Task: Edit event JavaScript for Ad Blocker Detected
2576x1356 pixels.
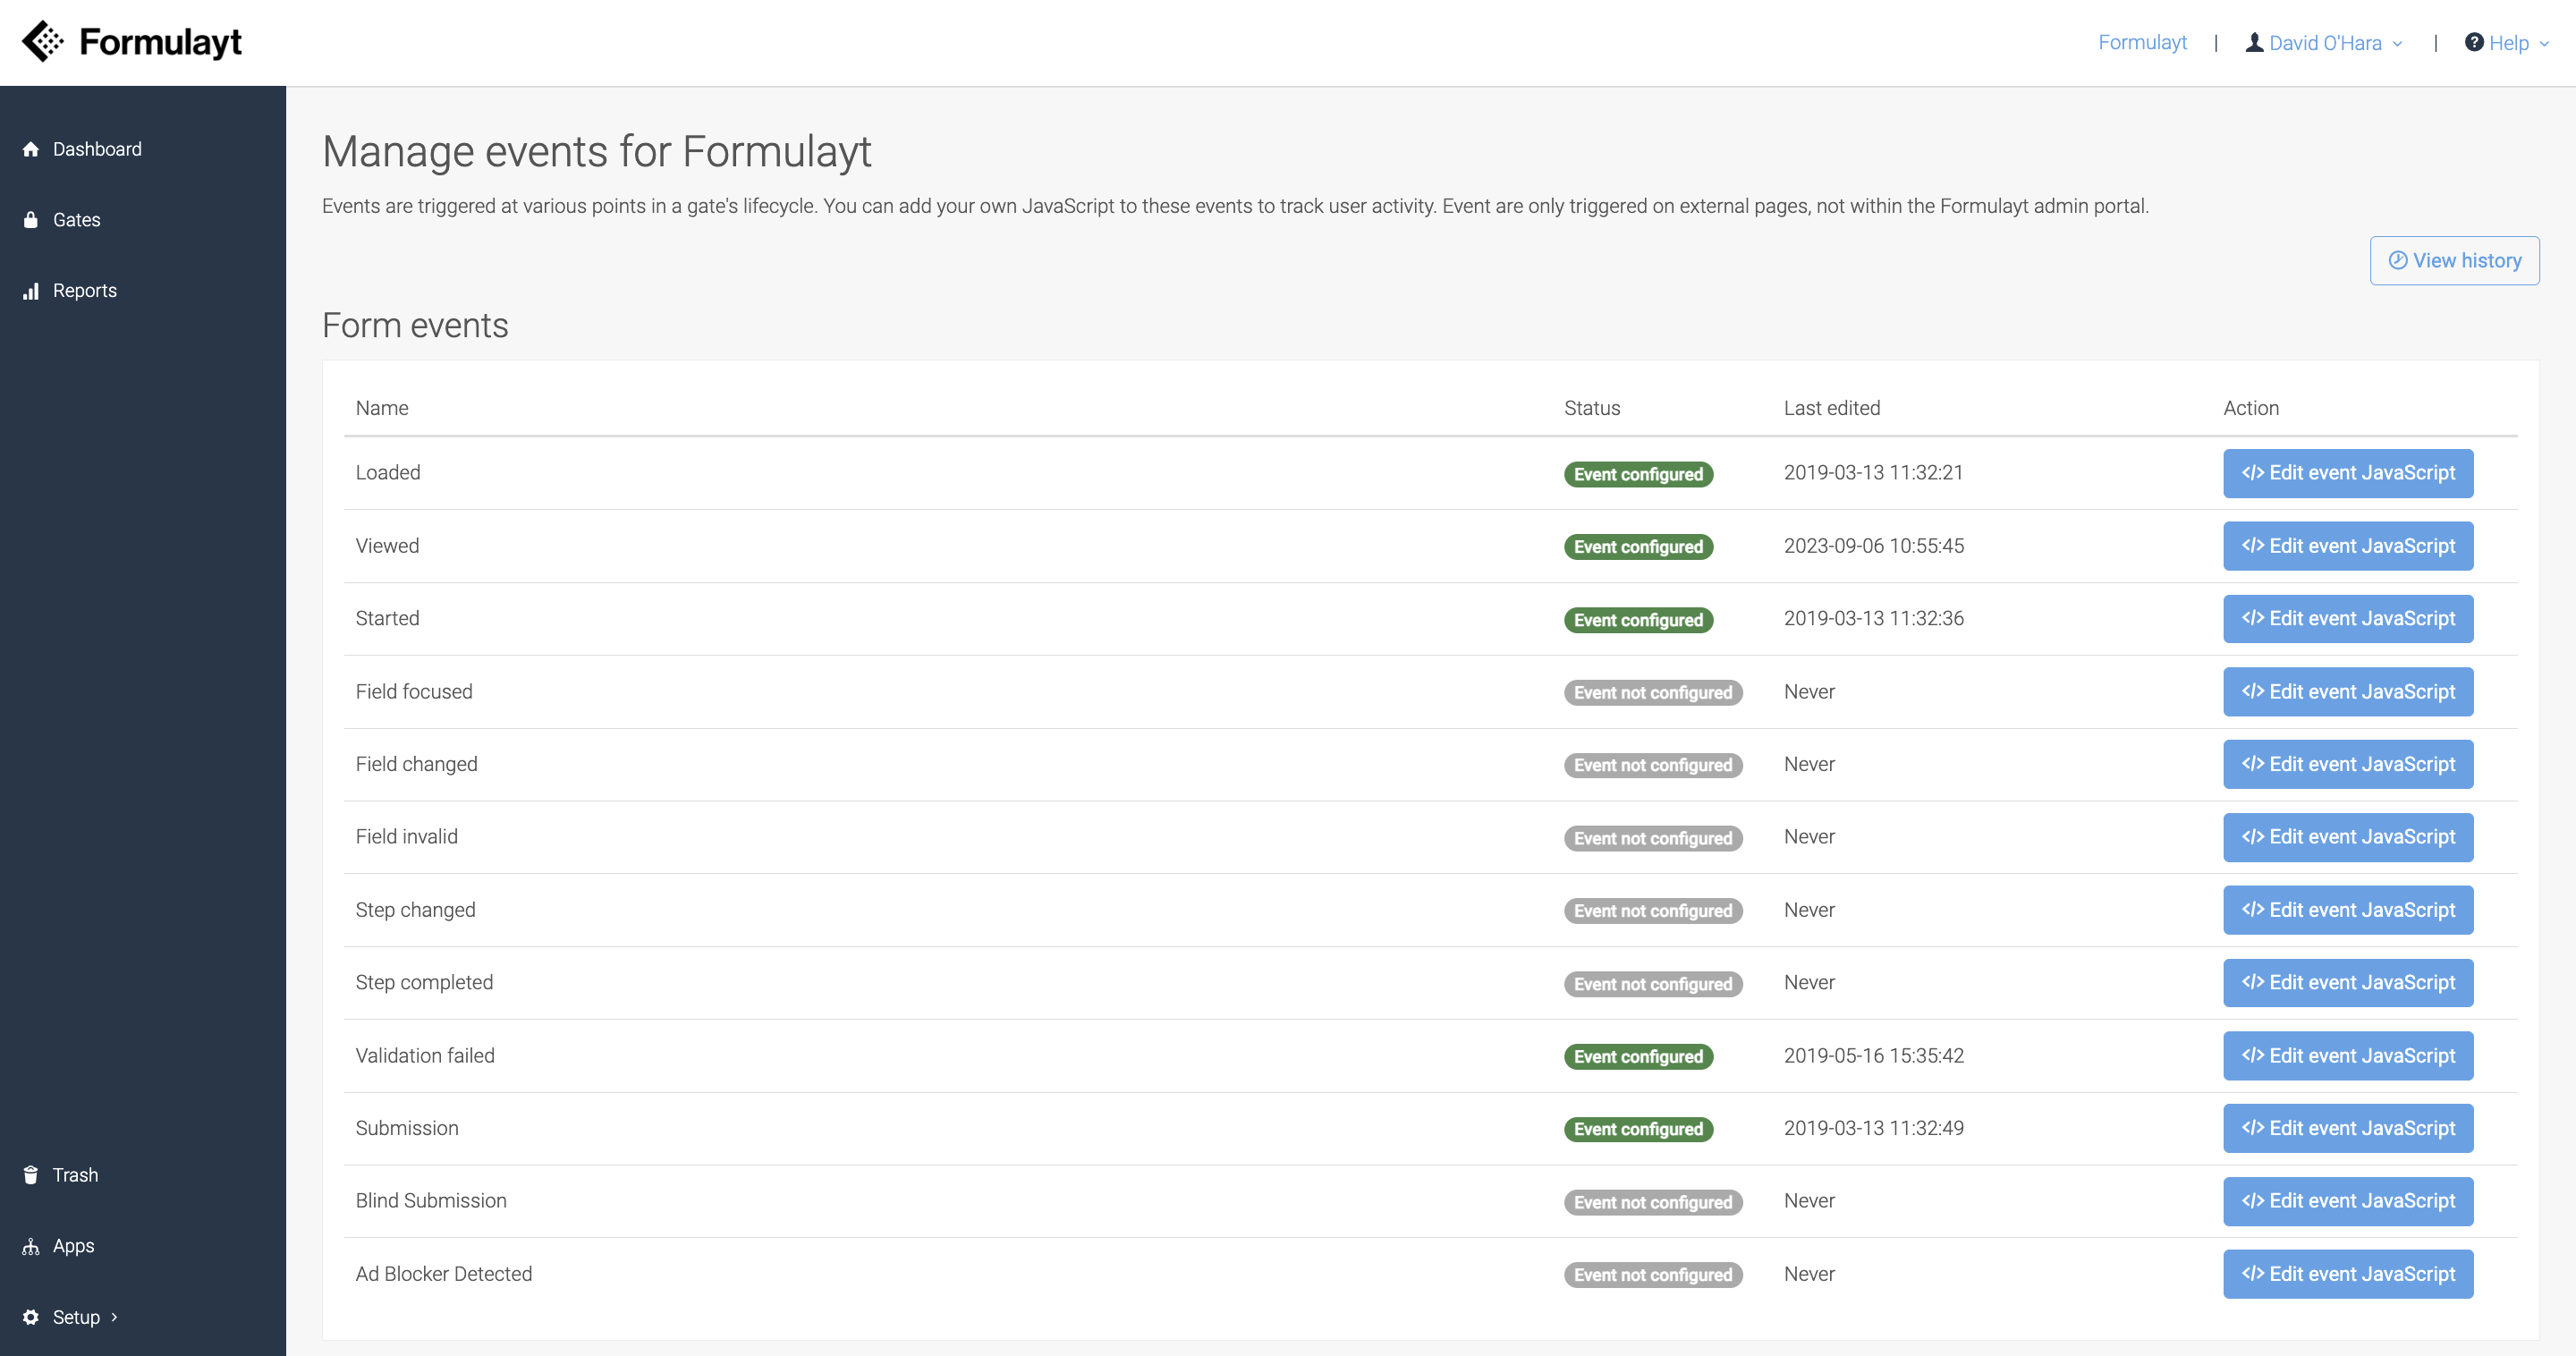Action: tap(2347, 1274)
